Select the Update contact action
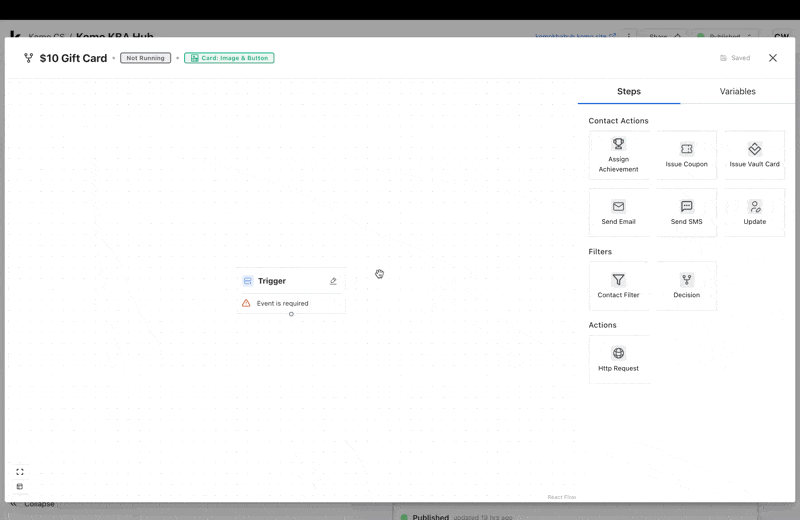800x520 pixels. coord(754,213)
